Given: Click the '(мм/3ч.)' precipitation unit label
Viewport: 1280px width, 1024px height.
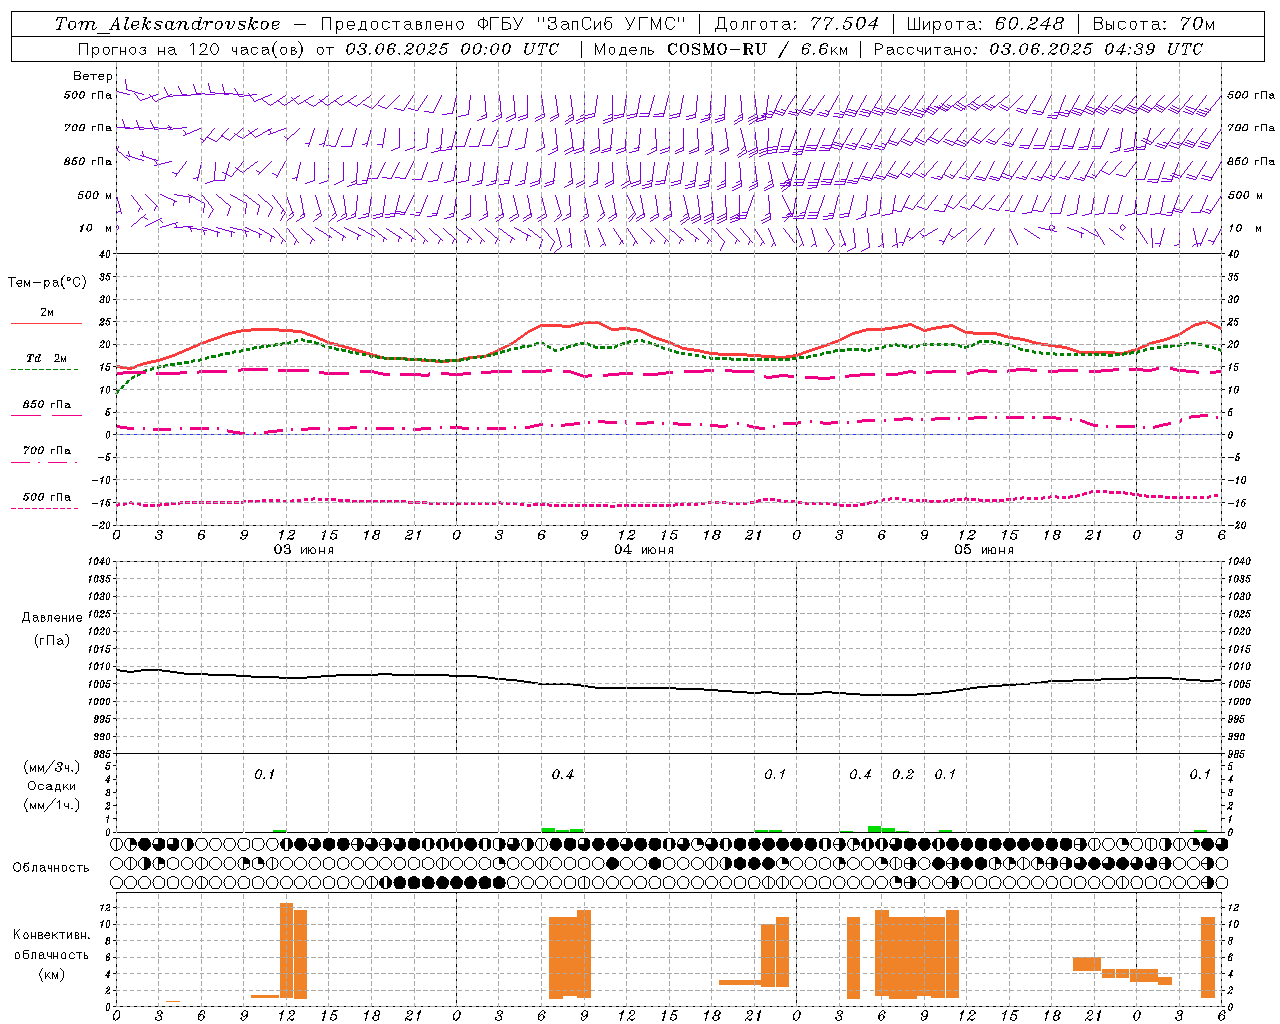Looking at the screenshot, I should click(x=52, y=768).
